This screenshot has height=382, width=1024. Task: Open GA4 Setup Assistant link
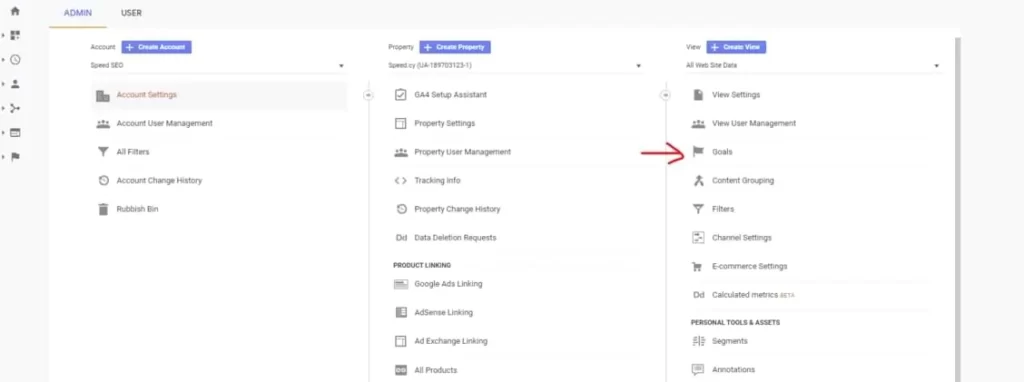451,95
